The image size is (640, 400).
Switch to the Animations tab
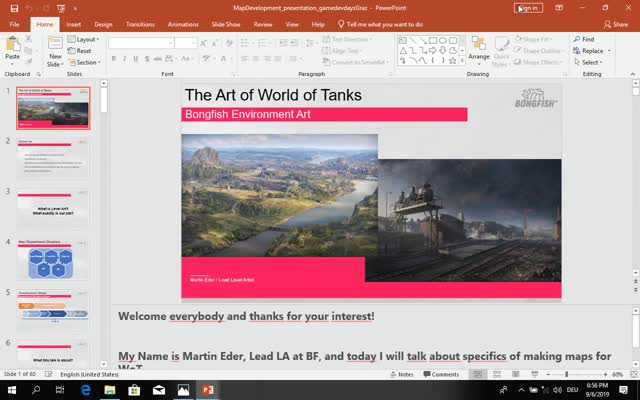(x=183, y=24)
